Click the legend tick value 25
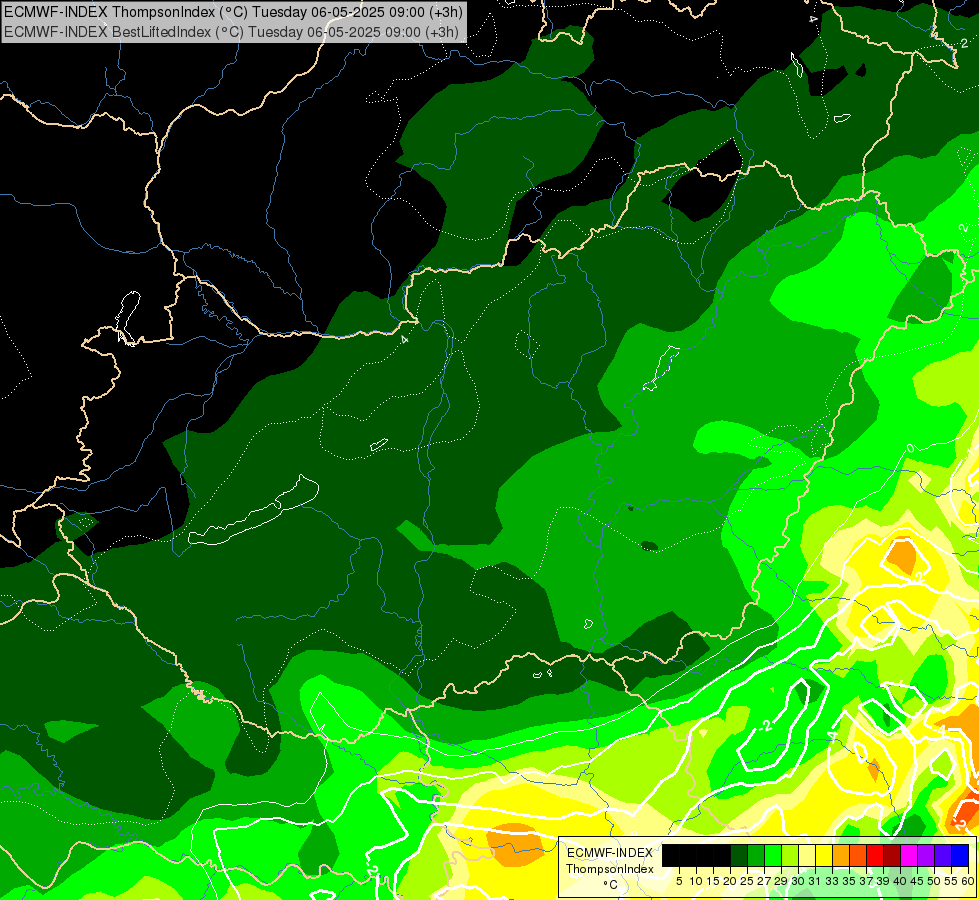This screenshot has width=979, height=900. pos(747,881)
